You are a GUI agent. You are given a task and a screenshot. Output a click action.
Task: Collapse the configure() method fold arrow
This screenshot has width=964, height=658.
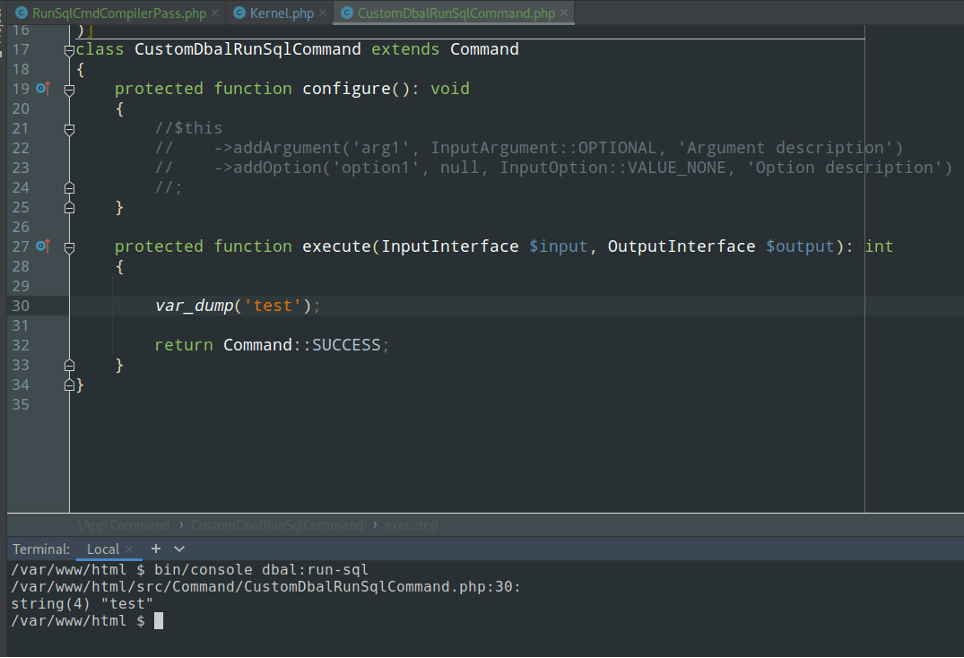coord(68,89)
